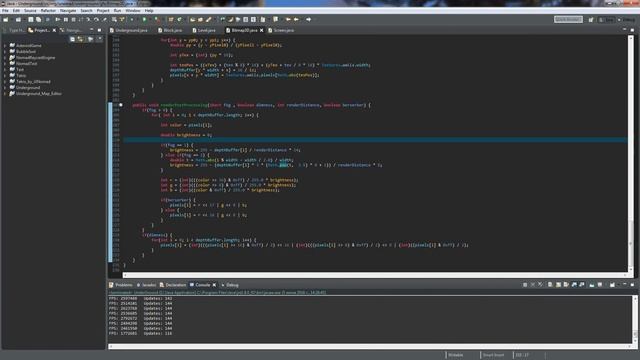Close the Console view tab
Viewport: 640px width, 360px height.
point(214,285)
